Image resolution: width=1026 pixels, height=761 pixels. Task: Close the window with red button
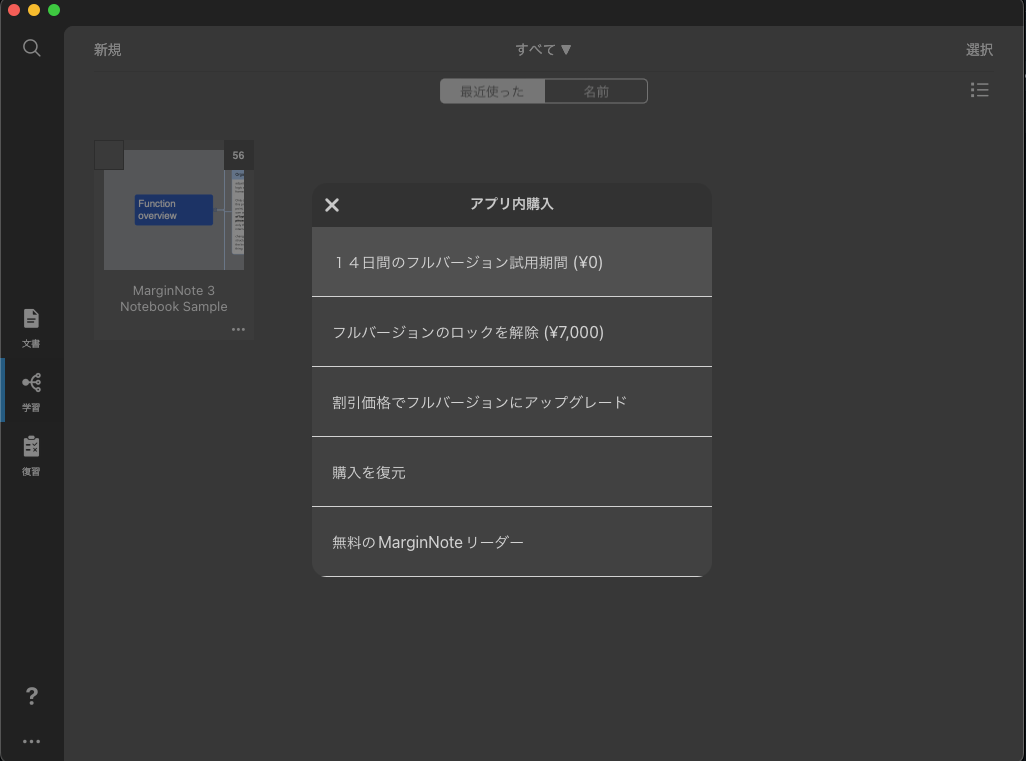(x=14, y=10)
